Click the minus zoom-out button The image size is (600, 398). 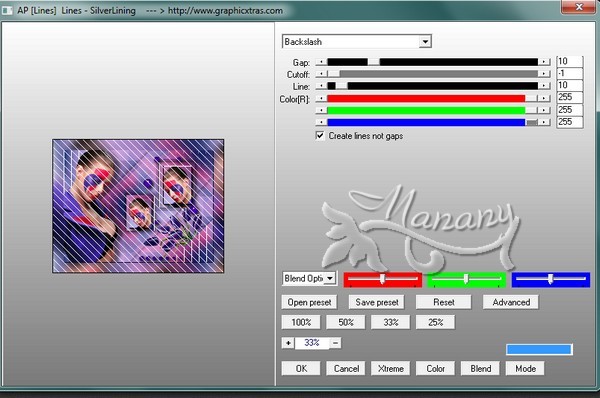pyautogui.click(x=335, y=343)
